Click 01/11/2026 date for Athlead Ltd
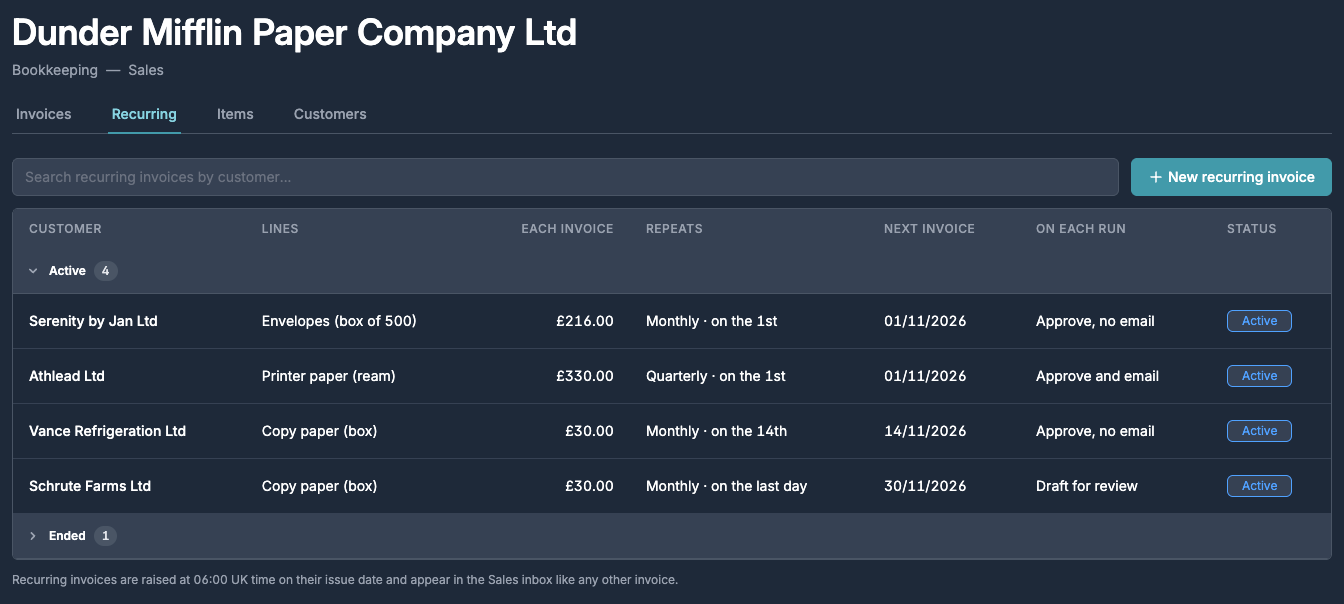The image size is (1344, 604). click(925, 376)
